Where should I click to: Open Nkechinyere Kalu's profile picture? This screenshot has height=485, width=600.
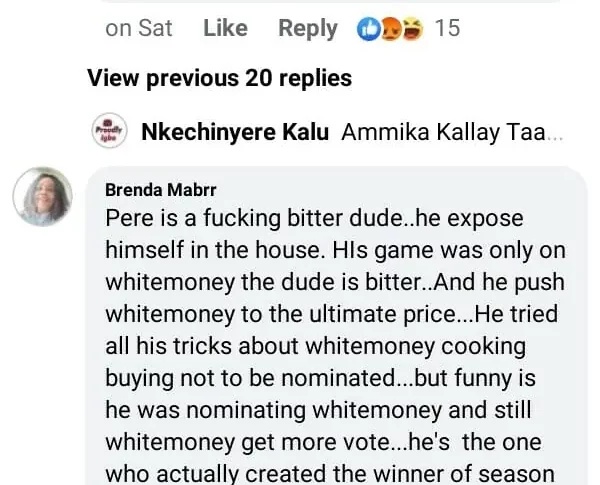click(107, 132)
